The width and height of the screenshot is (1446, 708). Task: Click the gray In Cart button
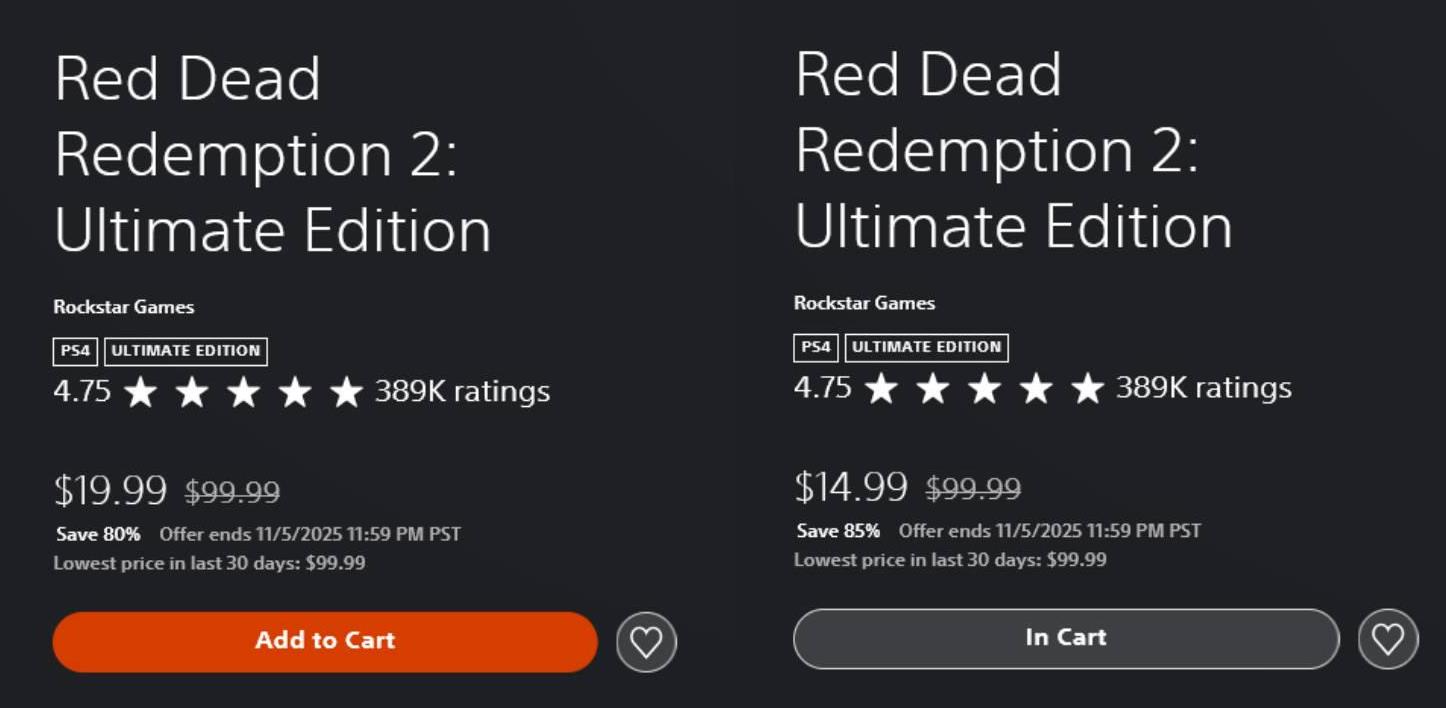[x=1066, y=638]
